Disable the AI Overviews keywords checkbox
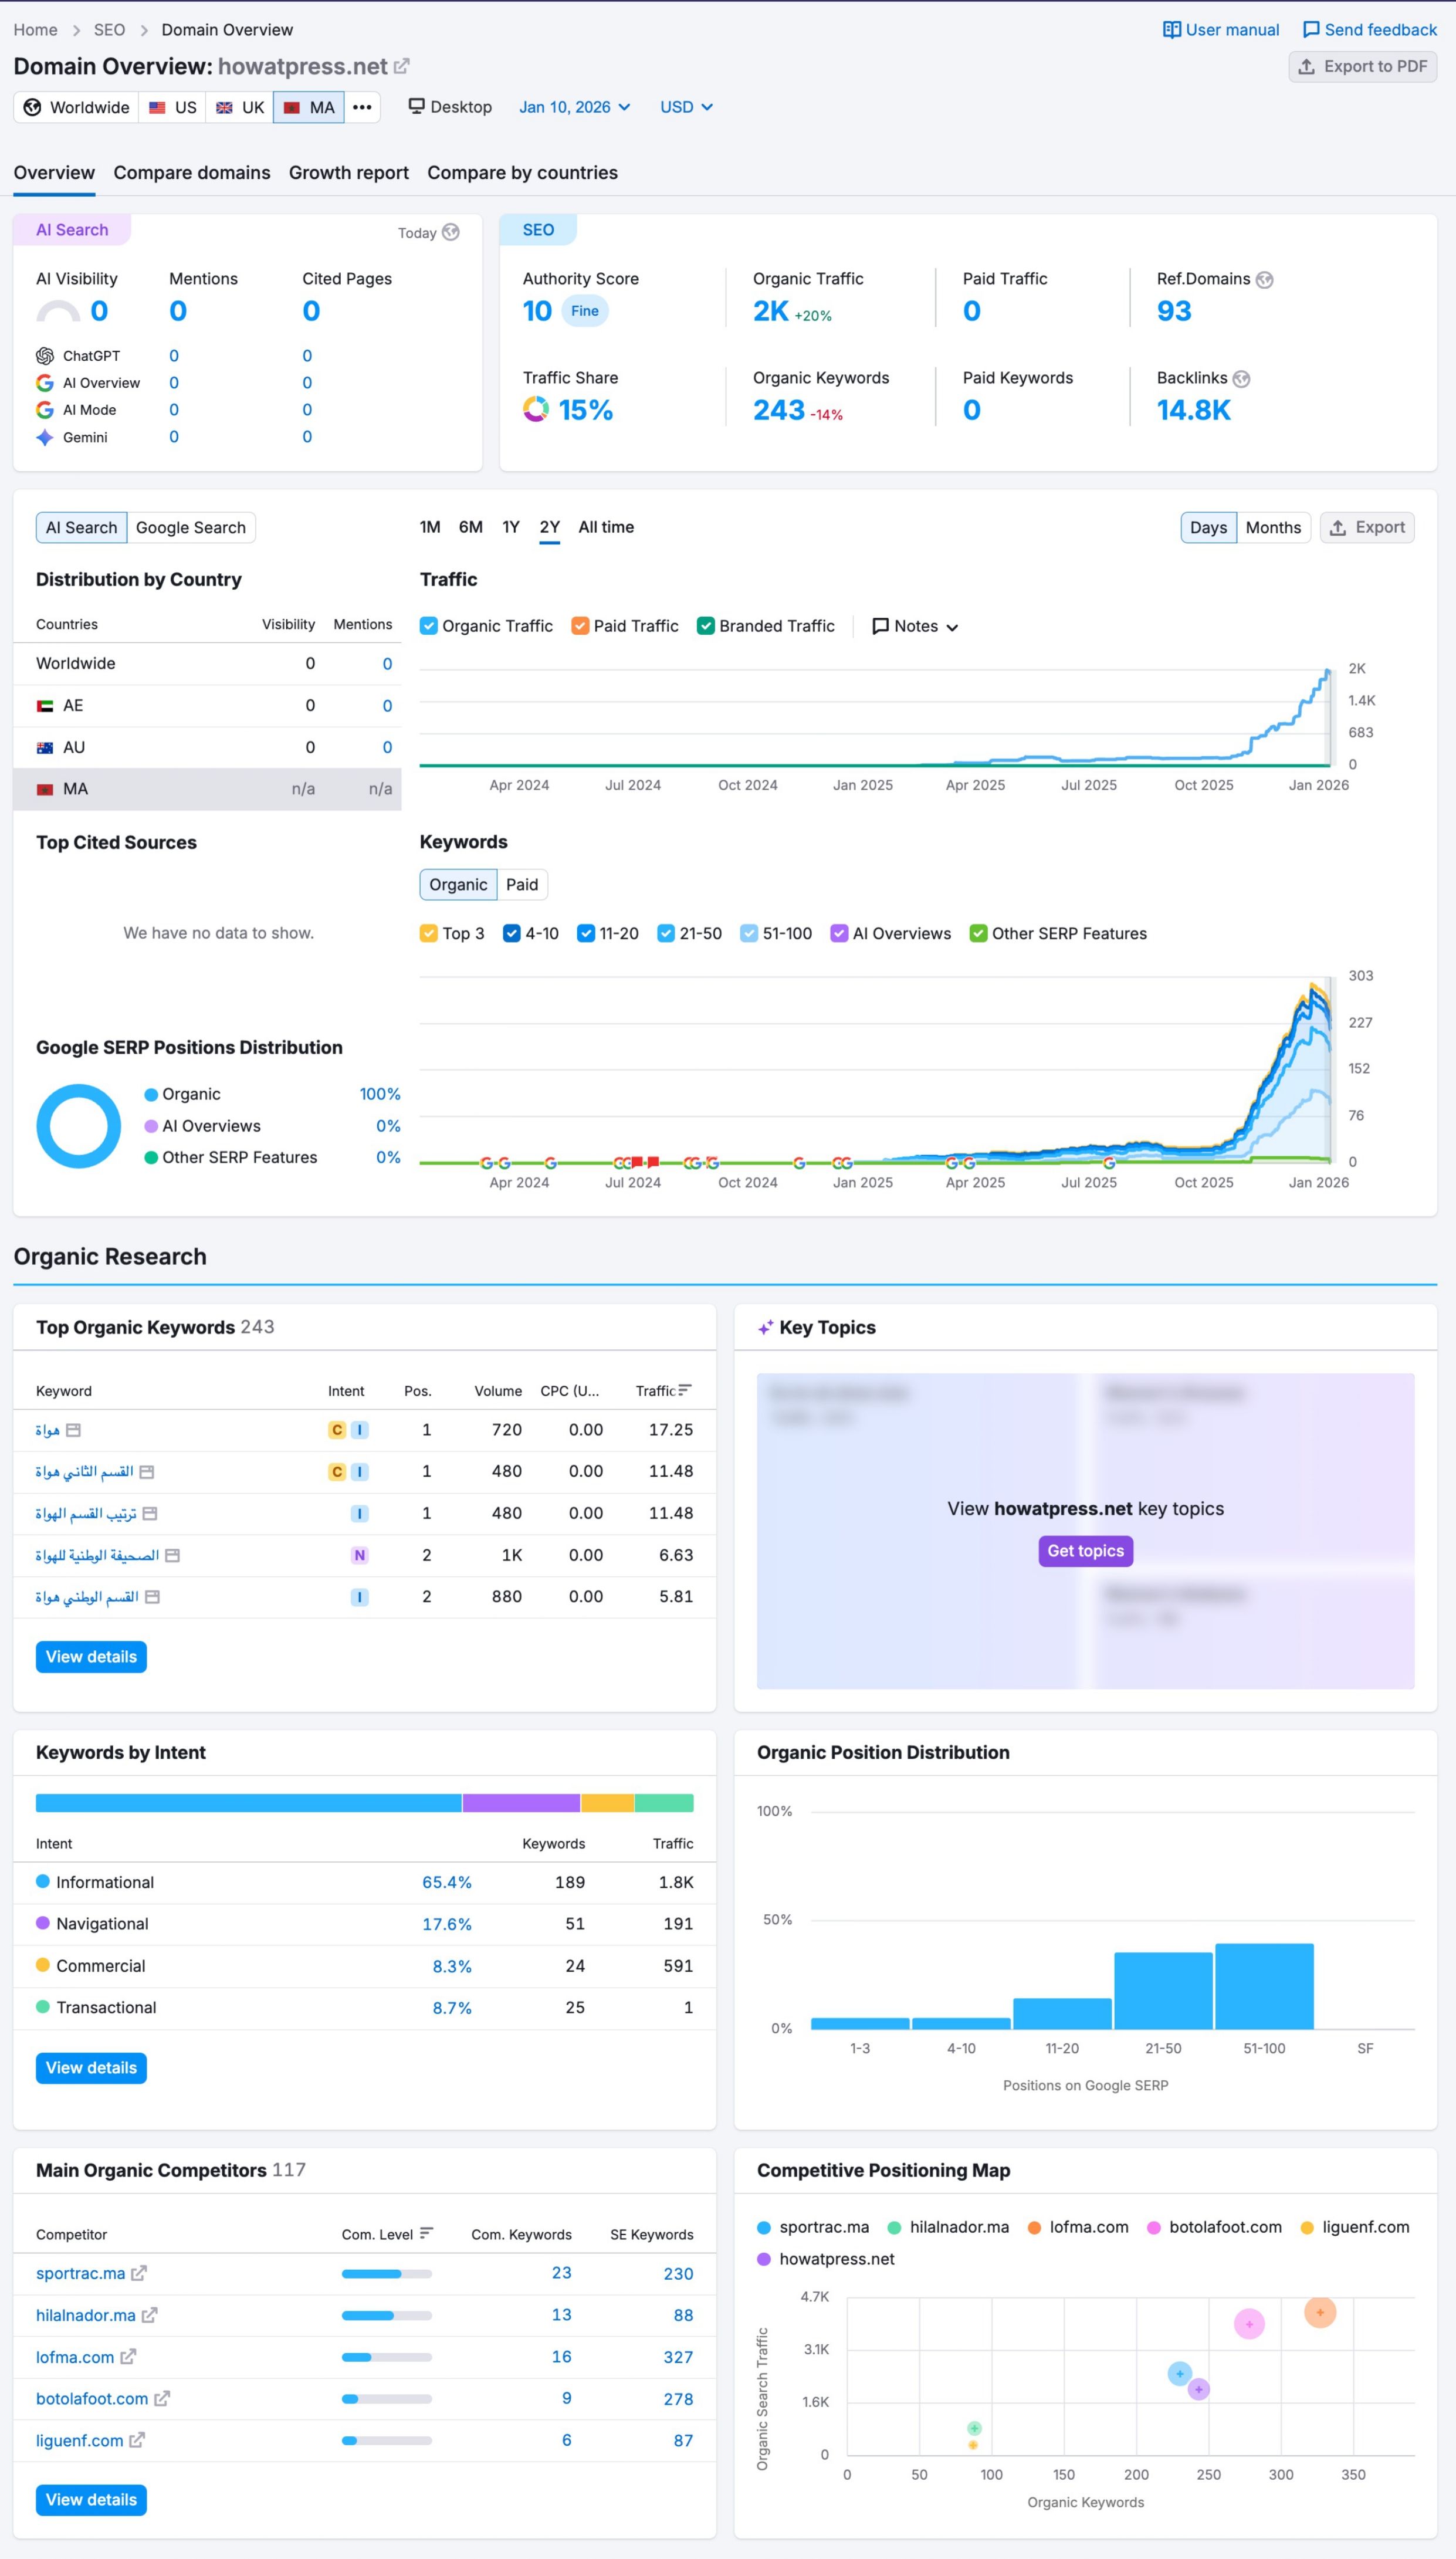Viewport: 1456px width, 2559px height. pyautogui.click(x=839, y=933)
